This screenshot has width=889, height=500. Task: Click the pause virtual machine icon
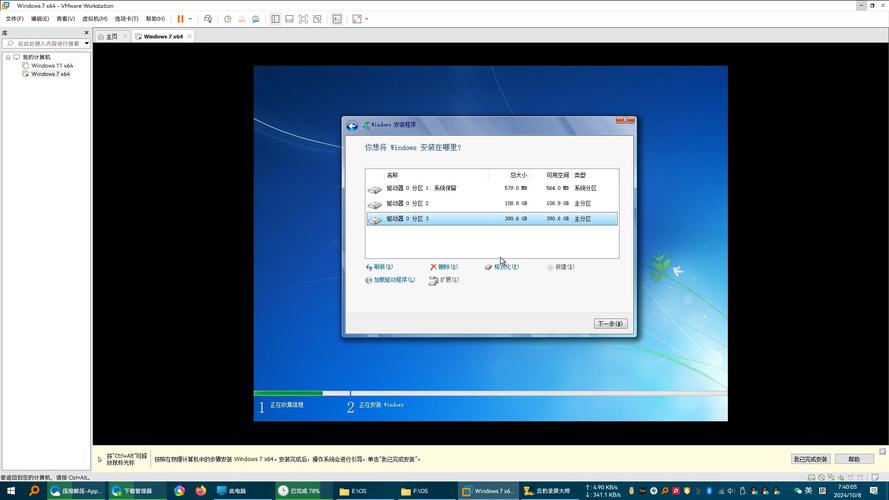coord(180,19)
